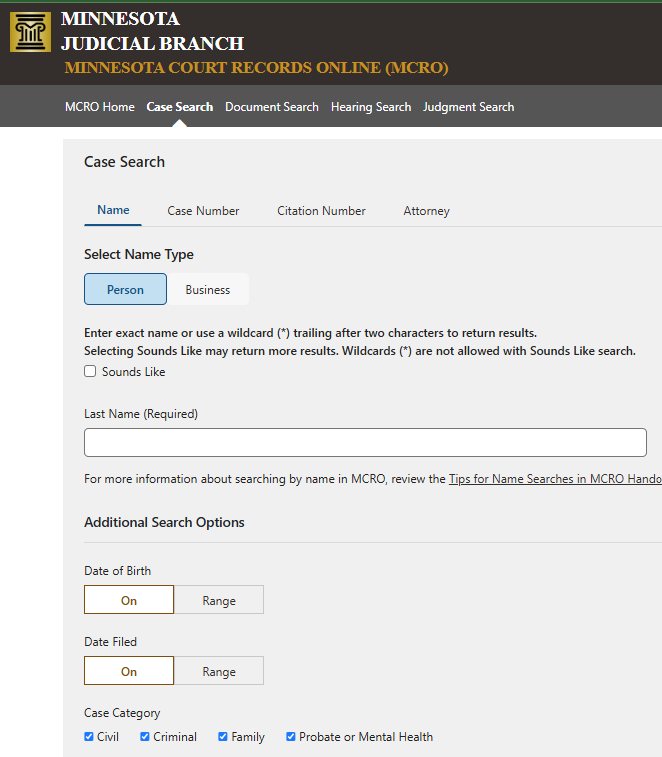662x757 pixels.
Task: Click the Select Name Type label
Action: tap(139, 254)
